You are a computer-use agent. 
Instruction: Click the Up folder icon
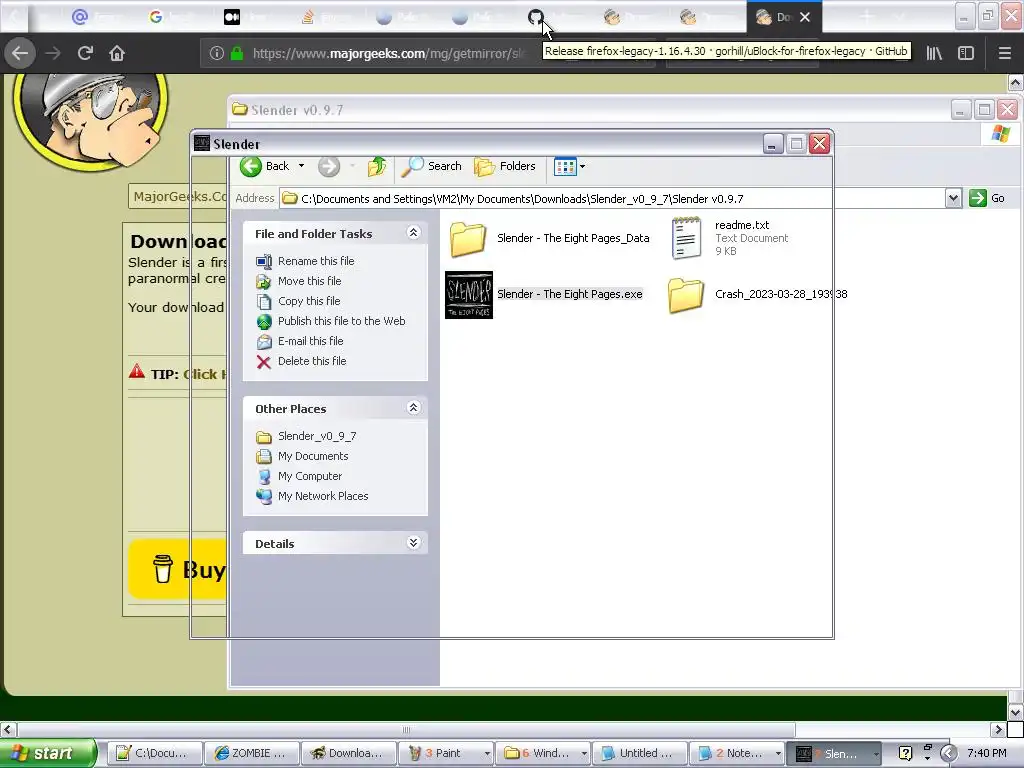(377, 167)
